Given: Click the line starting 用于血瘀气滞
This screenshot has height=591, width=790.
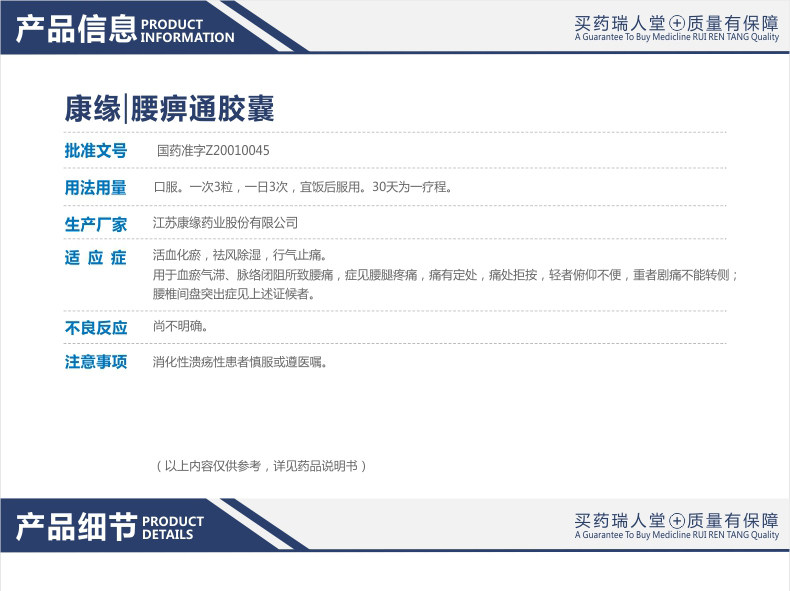Looking at the screenshot, I should coord(446,275).
